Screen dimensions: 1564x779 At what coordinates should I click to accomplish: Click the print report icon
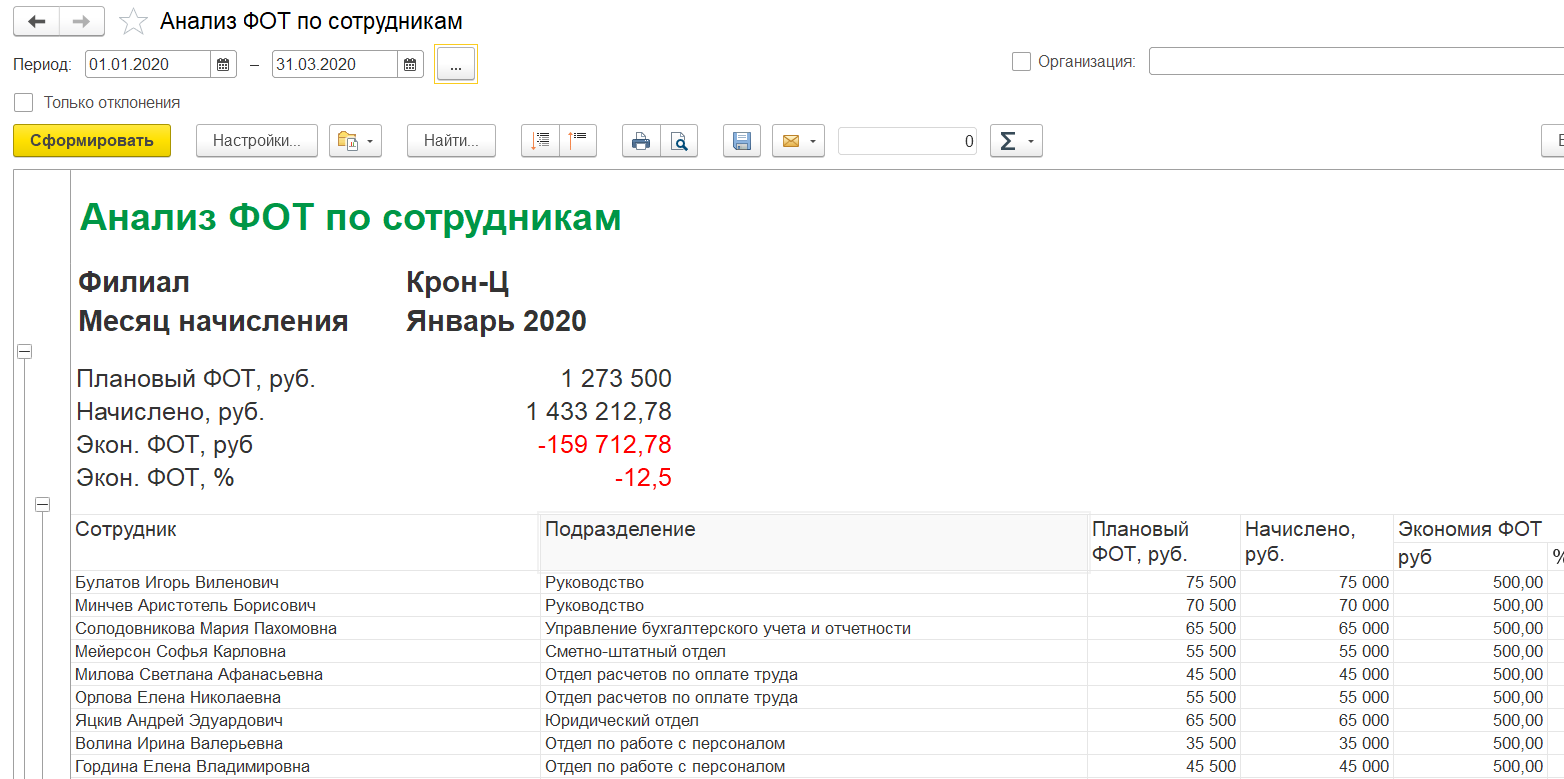click(641, 141)
